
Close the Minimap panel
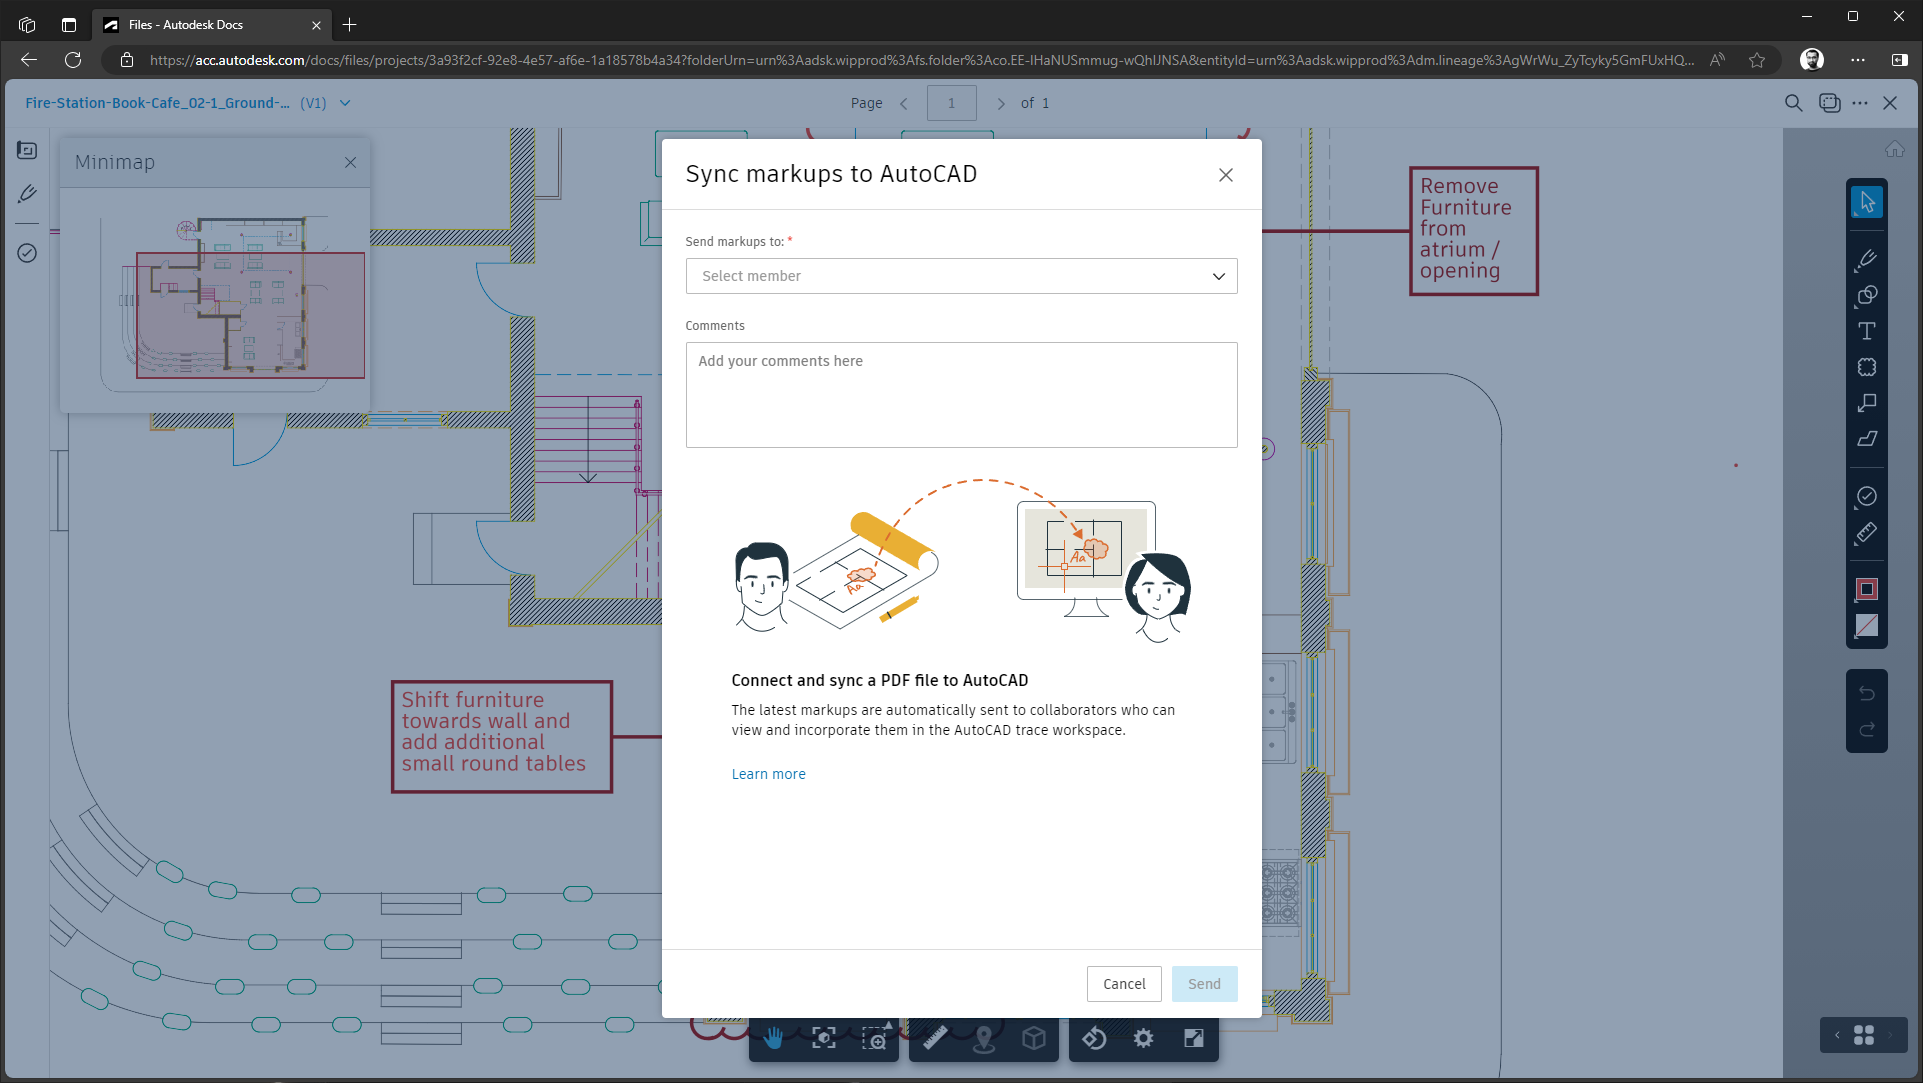pyautogui.click(x=350, y=162)
